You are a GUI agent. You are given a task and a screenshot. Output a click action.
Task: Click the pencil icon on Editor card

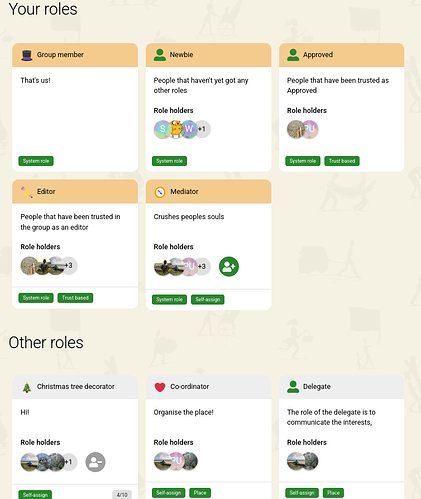tap(27, 192)
